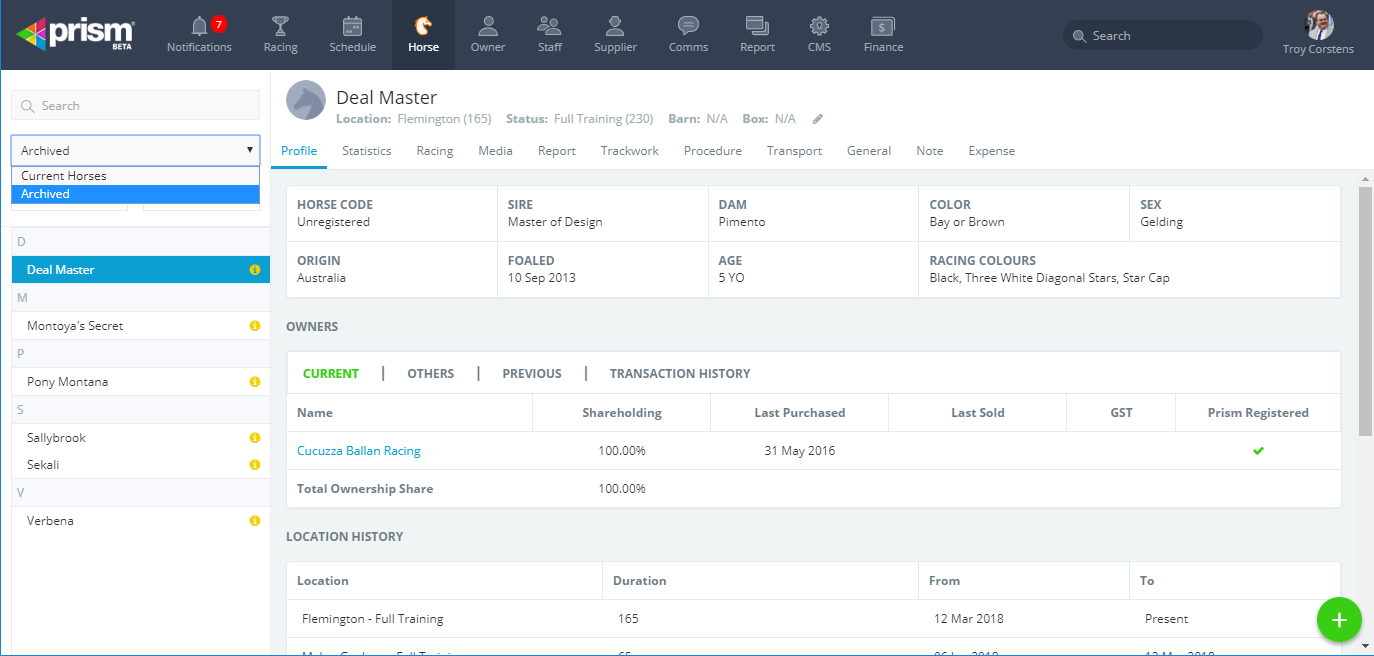Open the Racing trophy section
1374x656 pixels.
coord(280,35)
